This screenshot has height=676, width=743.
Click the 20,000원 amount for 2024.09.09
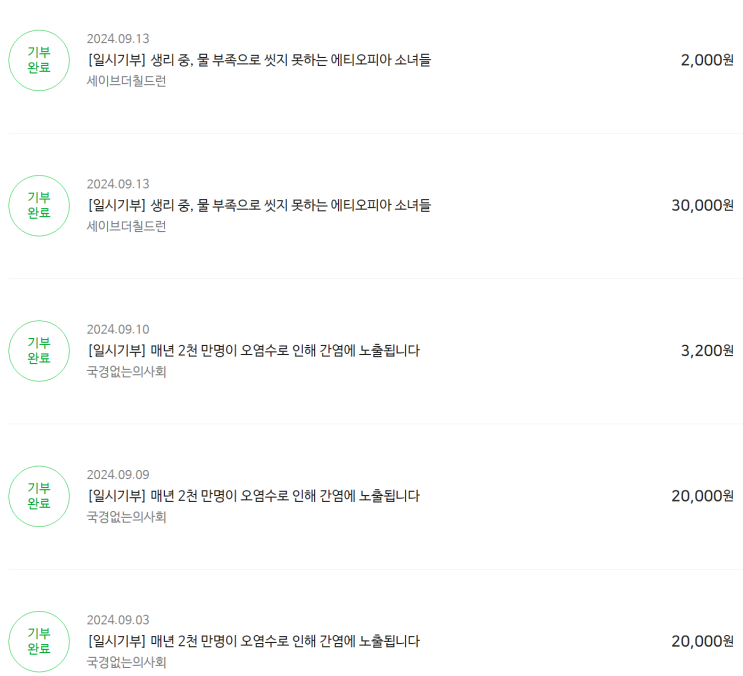point(702,495)
